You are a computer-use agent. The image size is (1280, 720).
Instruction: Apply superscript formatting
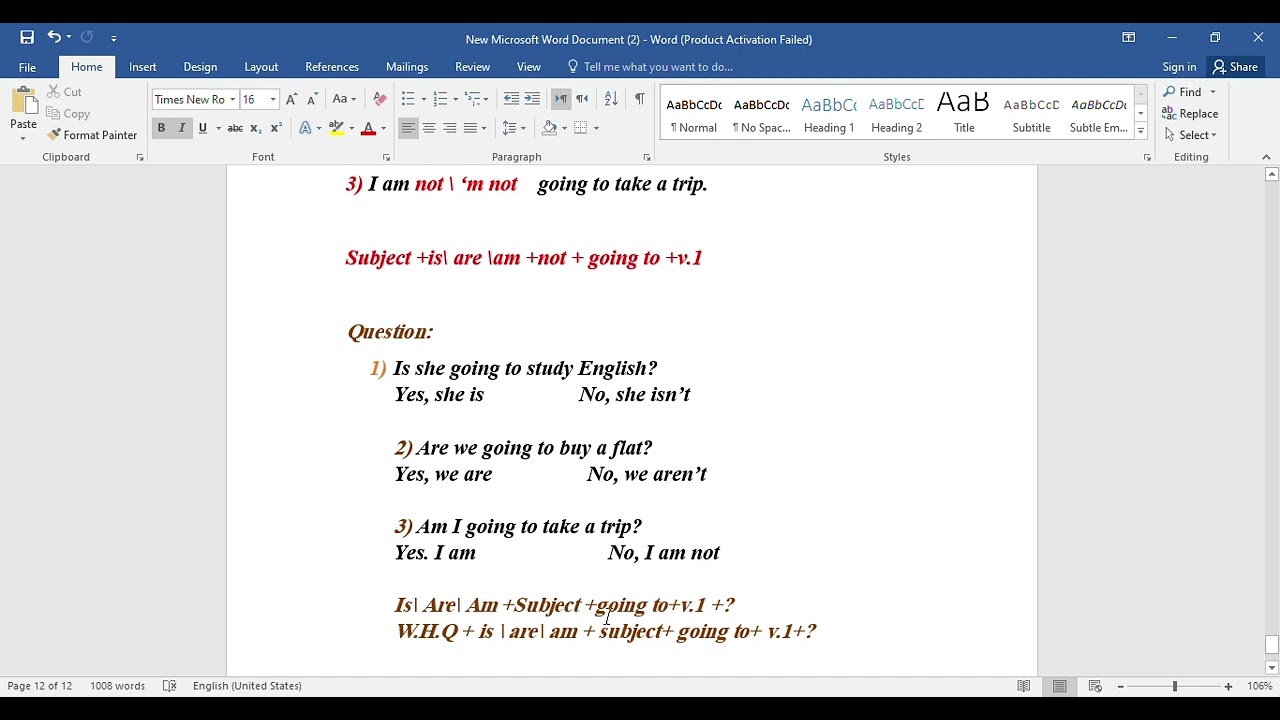[x=276, y=128]
